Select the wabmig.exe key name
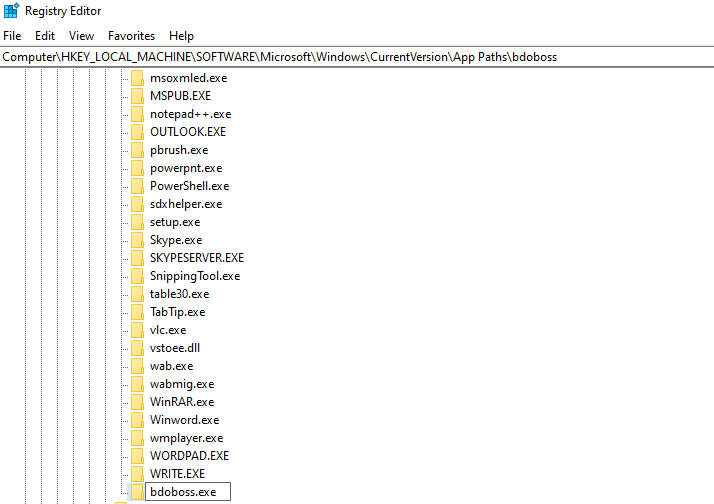Screen dimensions: 714x504 tap(182, 384)
